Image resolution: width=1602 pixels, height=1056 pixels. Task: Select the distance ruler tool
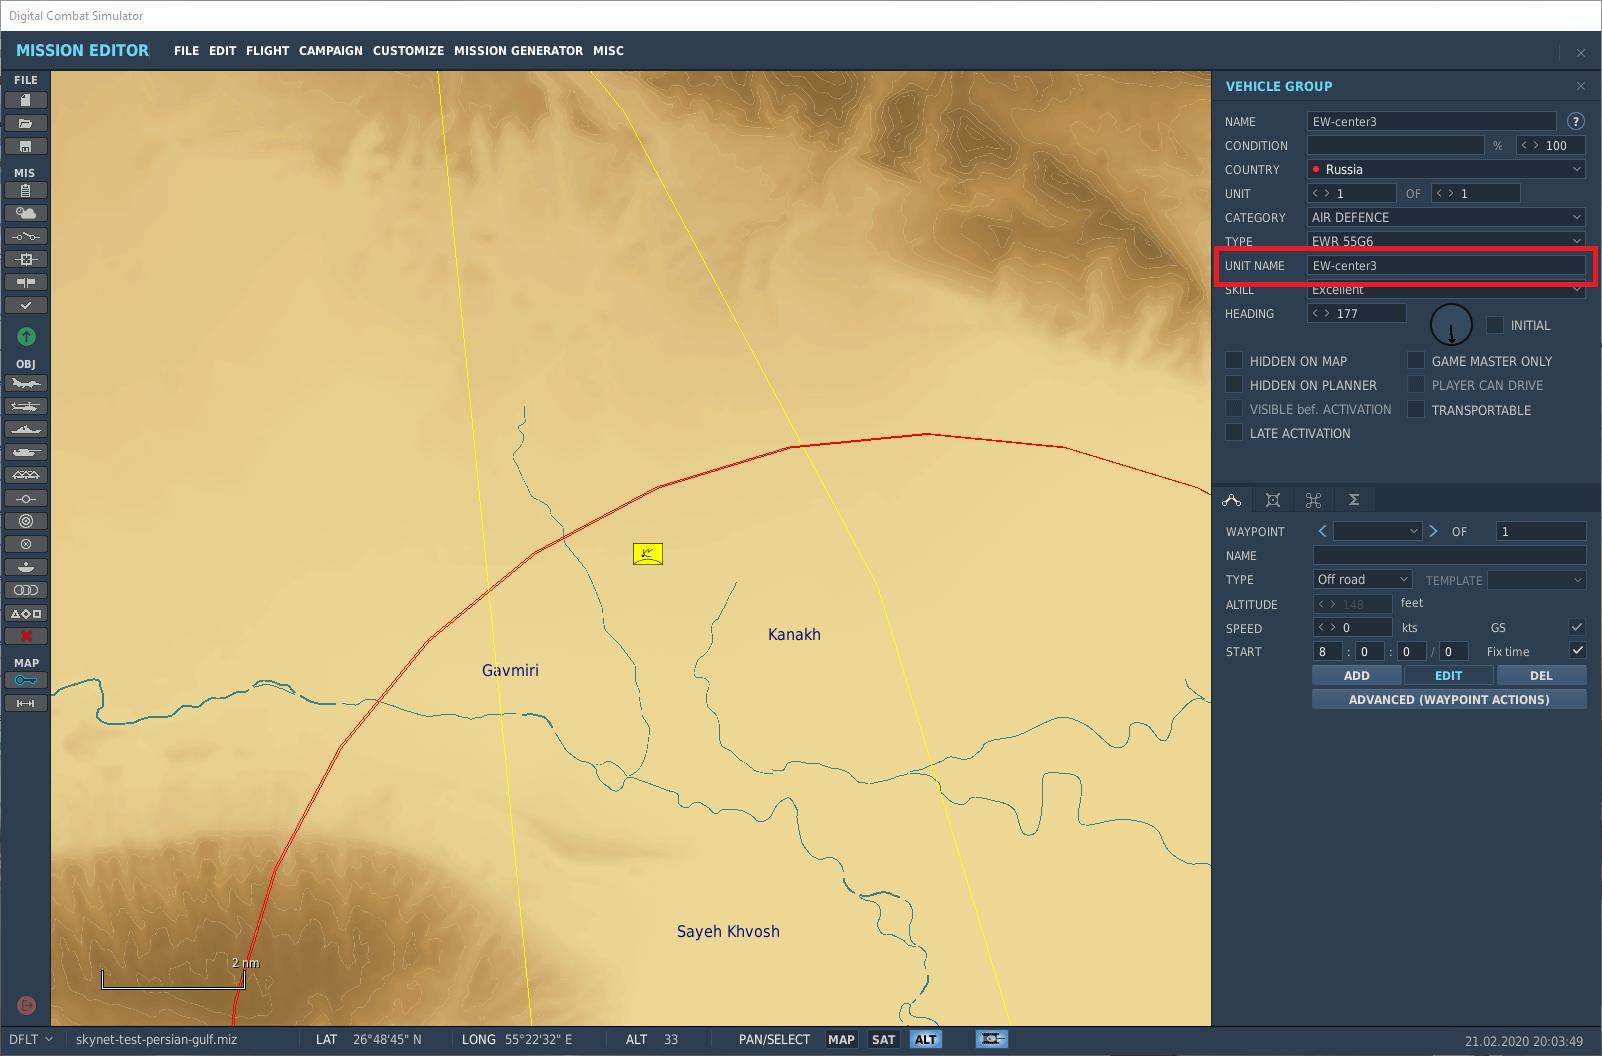coord(26,703)
